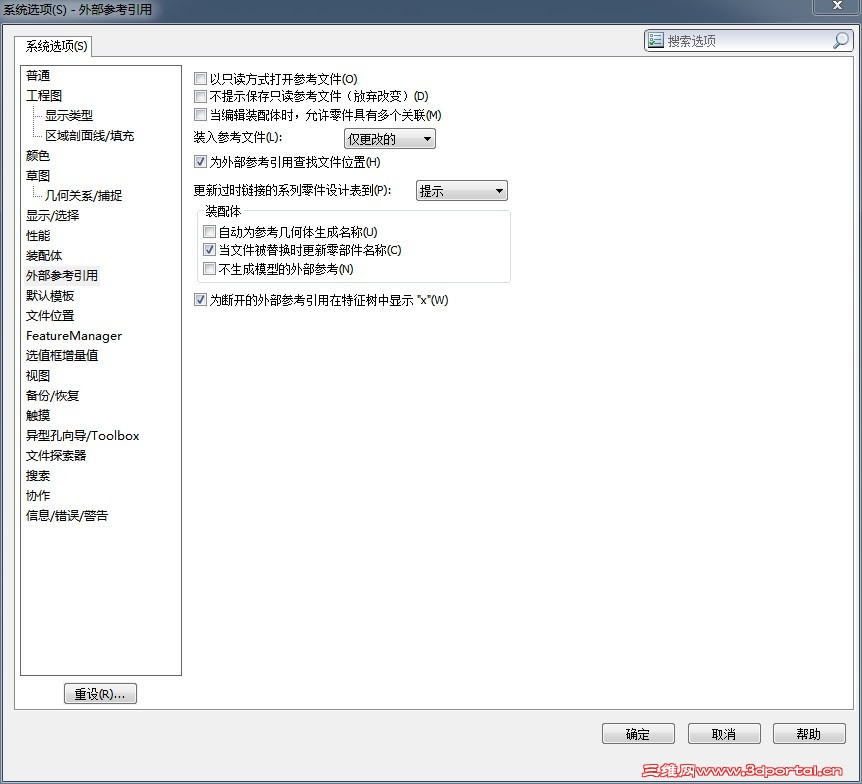
Task: Check 不生成模型的外部参考 option
Action: coord(209,268)
